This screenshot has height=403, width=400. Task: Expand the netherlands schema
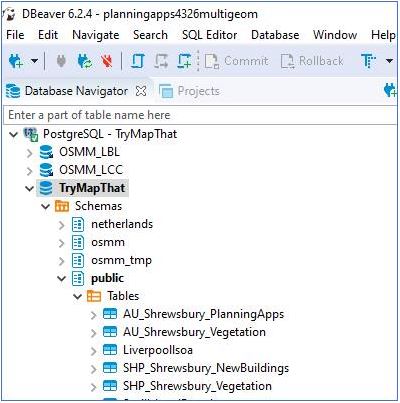click(x=61, y=225)
